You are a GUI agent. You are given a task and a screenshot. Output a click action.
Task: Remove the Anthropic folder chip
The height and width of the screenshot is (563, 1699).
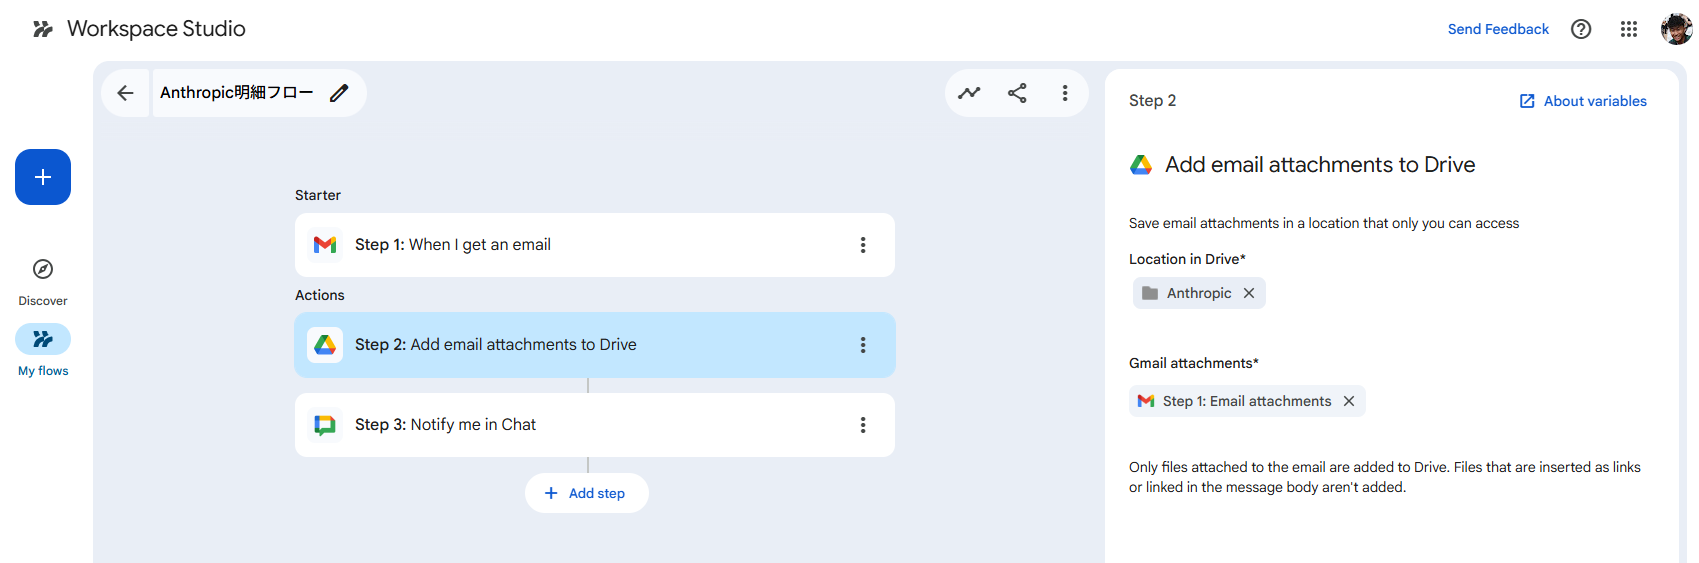[1249, 293]
